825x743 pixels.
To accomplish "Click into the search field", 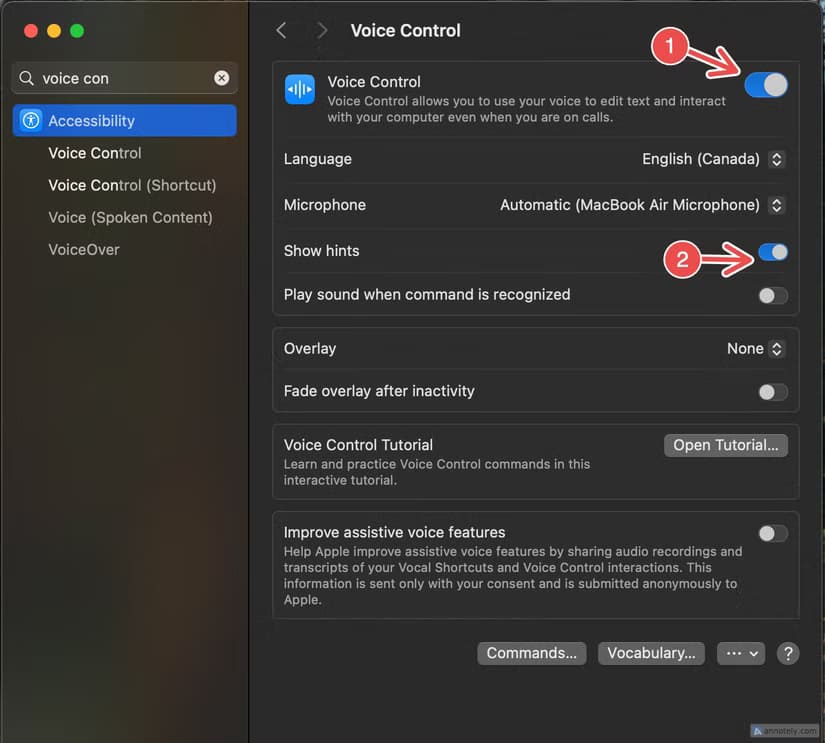I will (125, 78).
